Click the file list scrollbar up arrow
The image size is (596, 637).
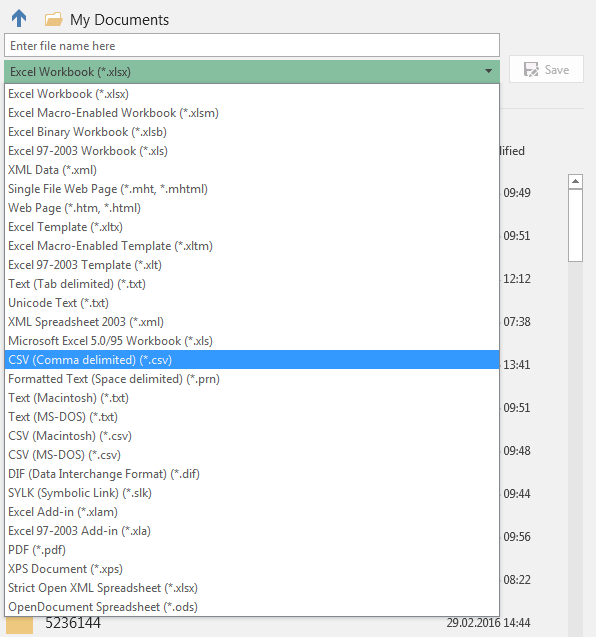(x=575, y=182)
